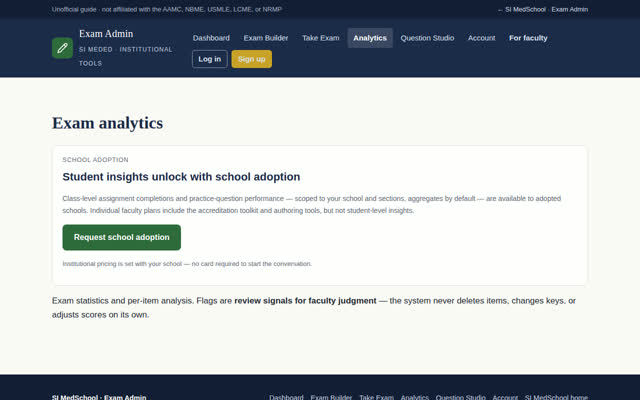The height and width of the screenshot is (400, 640).
Task: Open the For faculty link
Action: (528, 38)
